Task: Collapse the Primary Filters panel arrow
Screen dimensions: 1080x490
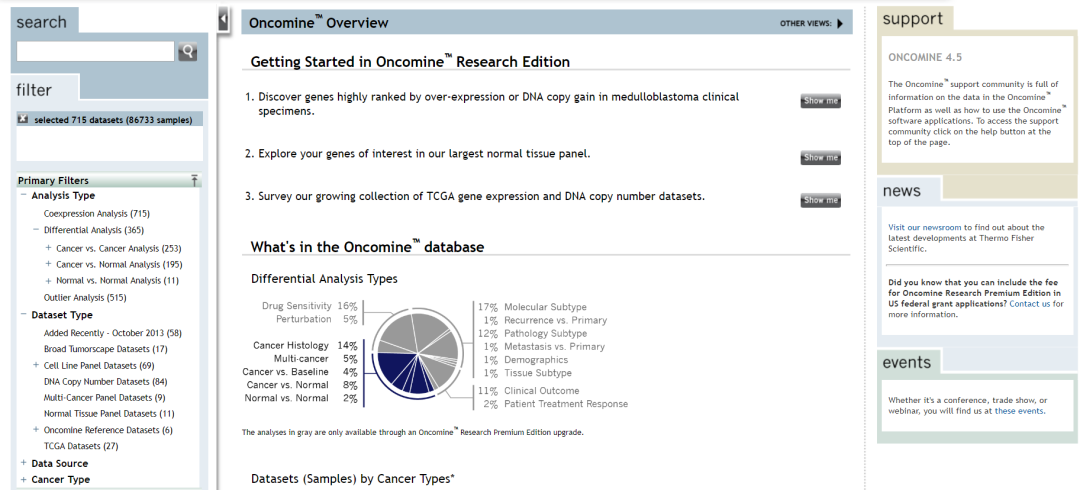Action: click(x=194, y=181)
